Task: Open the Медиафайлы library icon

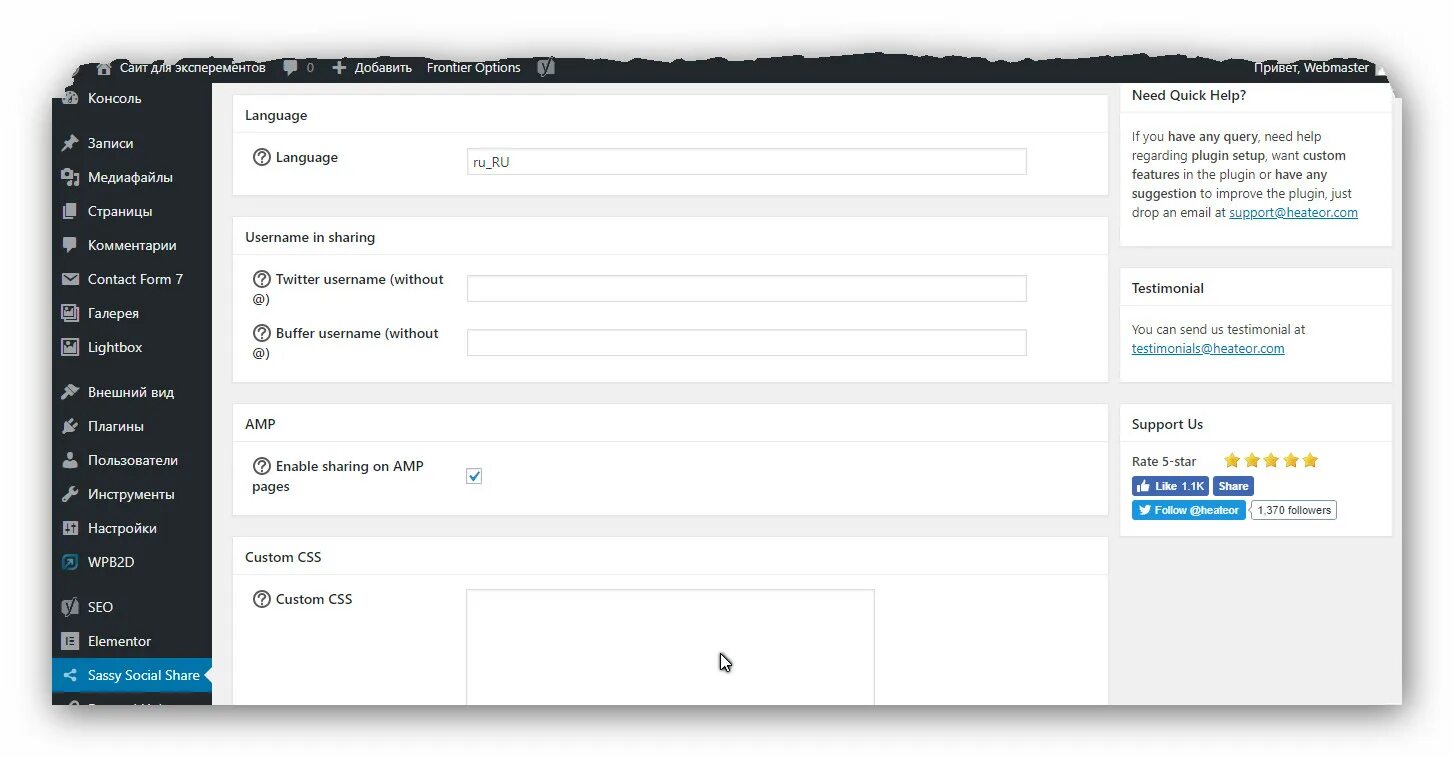Action: pyautogui.click(x=70, y=177)
